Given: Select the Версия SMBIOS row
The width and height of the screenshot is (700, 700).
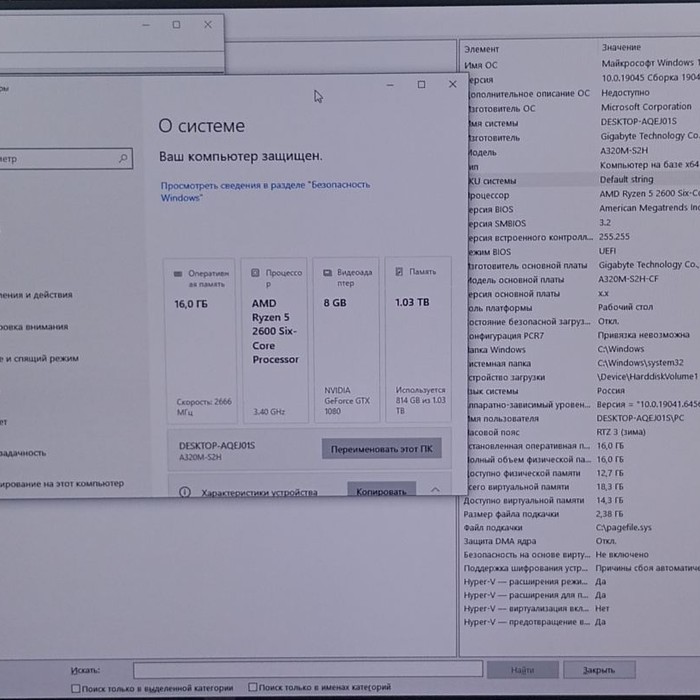Looking at the screenshot, I should pyautogui.click(x=583, y=223).
